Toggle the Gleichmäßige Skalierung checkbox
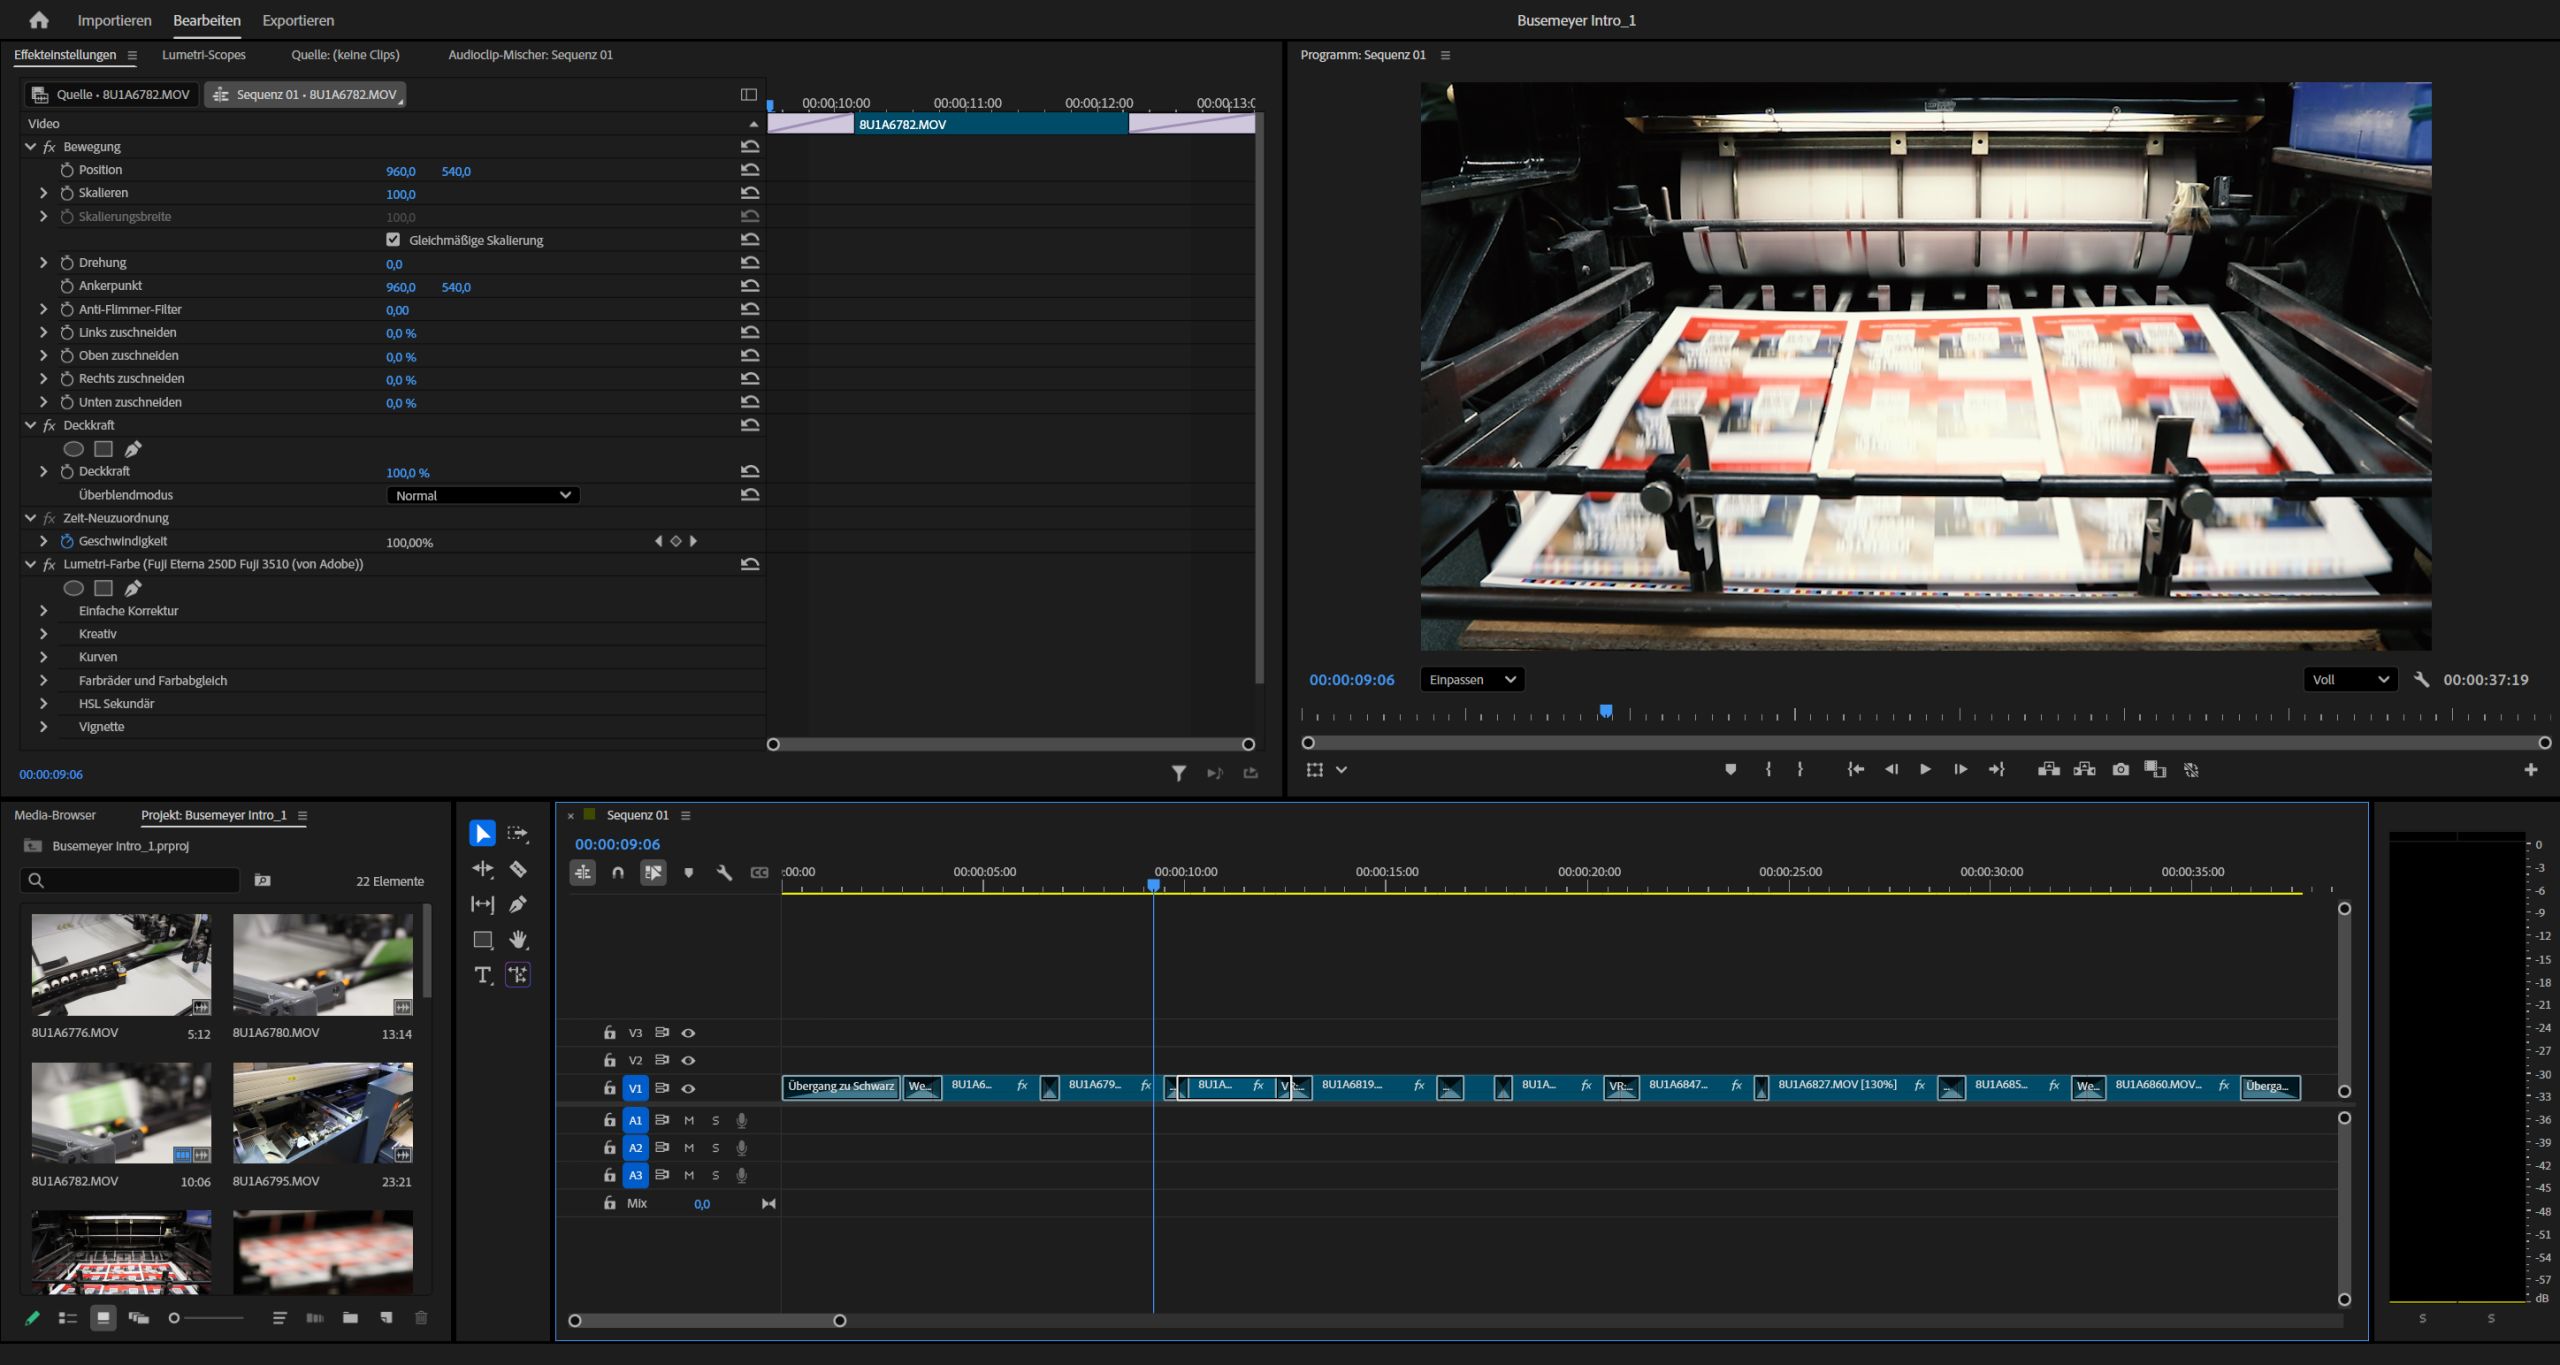 point(393,240)
